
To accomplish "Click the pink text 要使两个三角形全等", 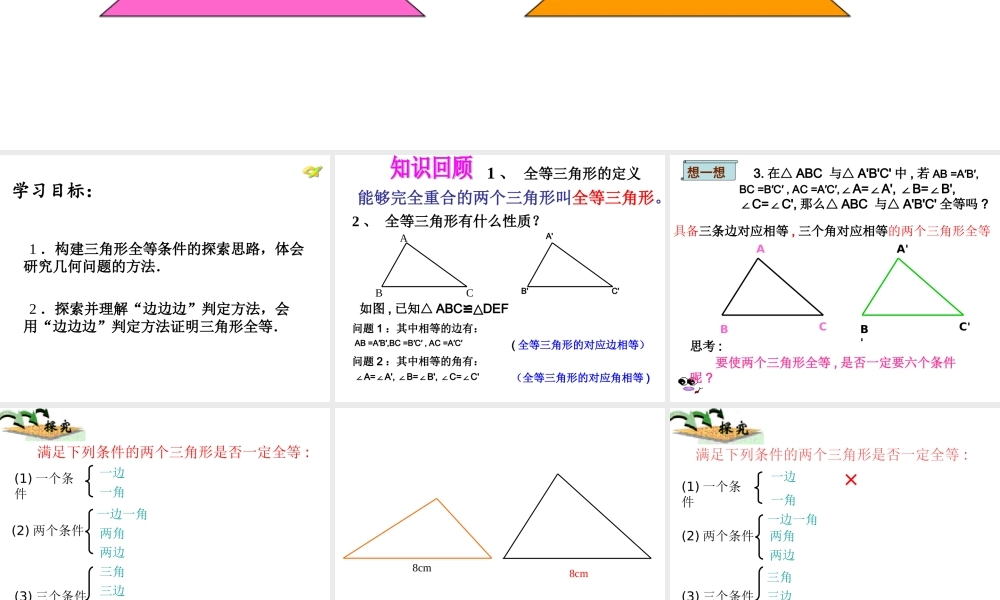I will (835, 363).
